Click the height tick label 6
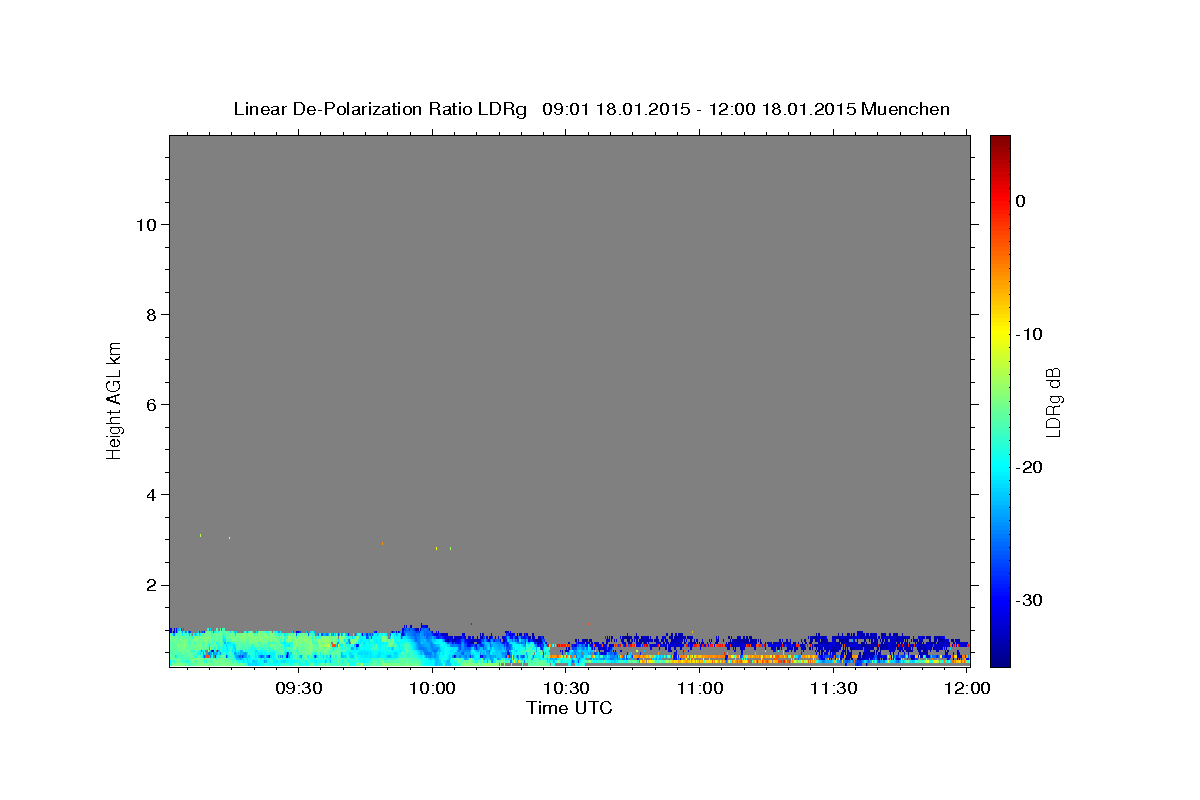1200x800 pixels. (x=149, y=404)
